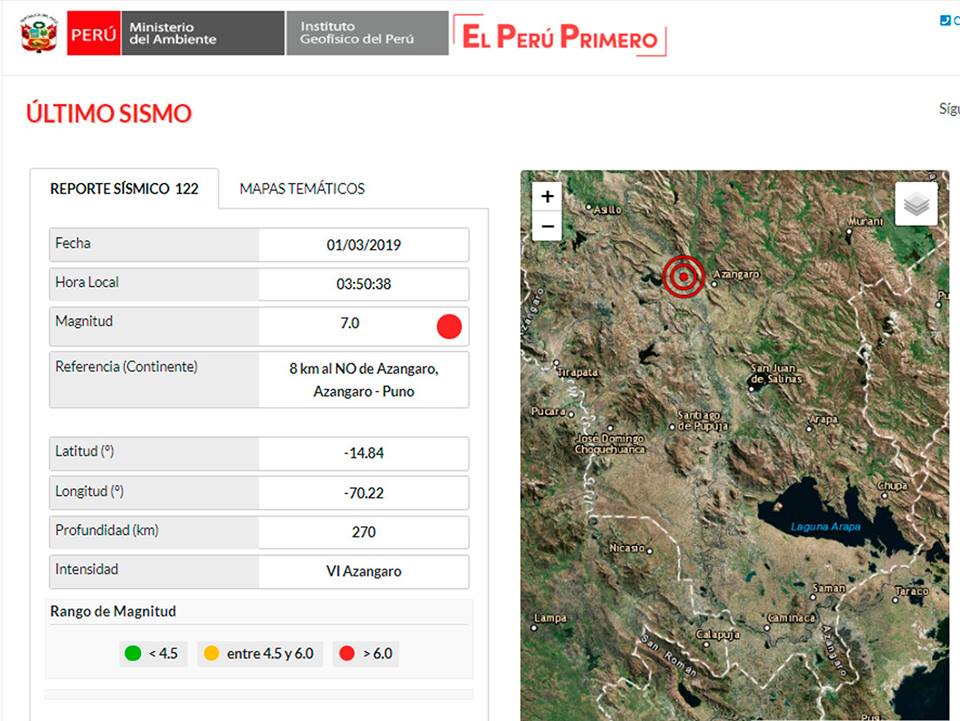
Task: Zoom in on the map
Action: coord(547,197)
